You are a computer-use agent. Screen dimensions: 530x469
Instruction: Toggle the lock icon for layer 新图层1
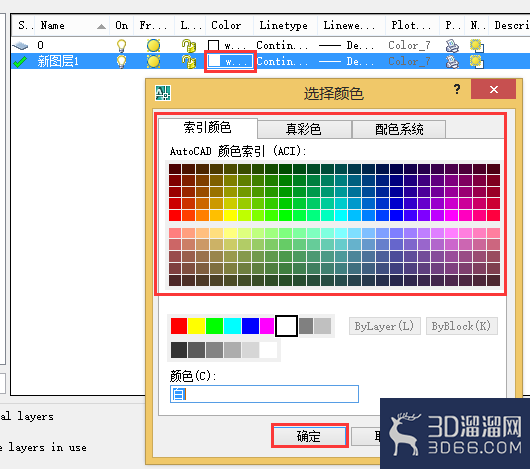(x=189, y=61)
